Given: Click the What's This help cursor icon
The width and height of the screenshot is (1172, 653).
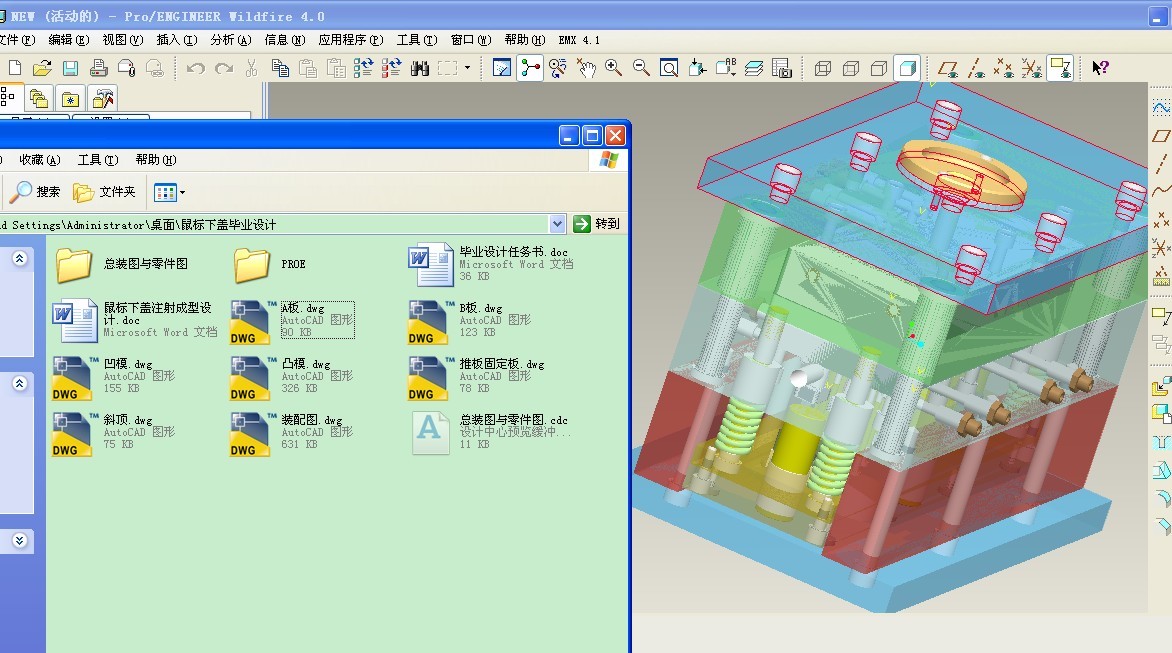Looking at the screenshot, I should click(1100, 68).
